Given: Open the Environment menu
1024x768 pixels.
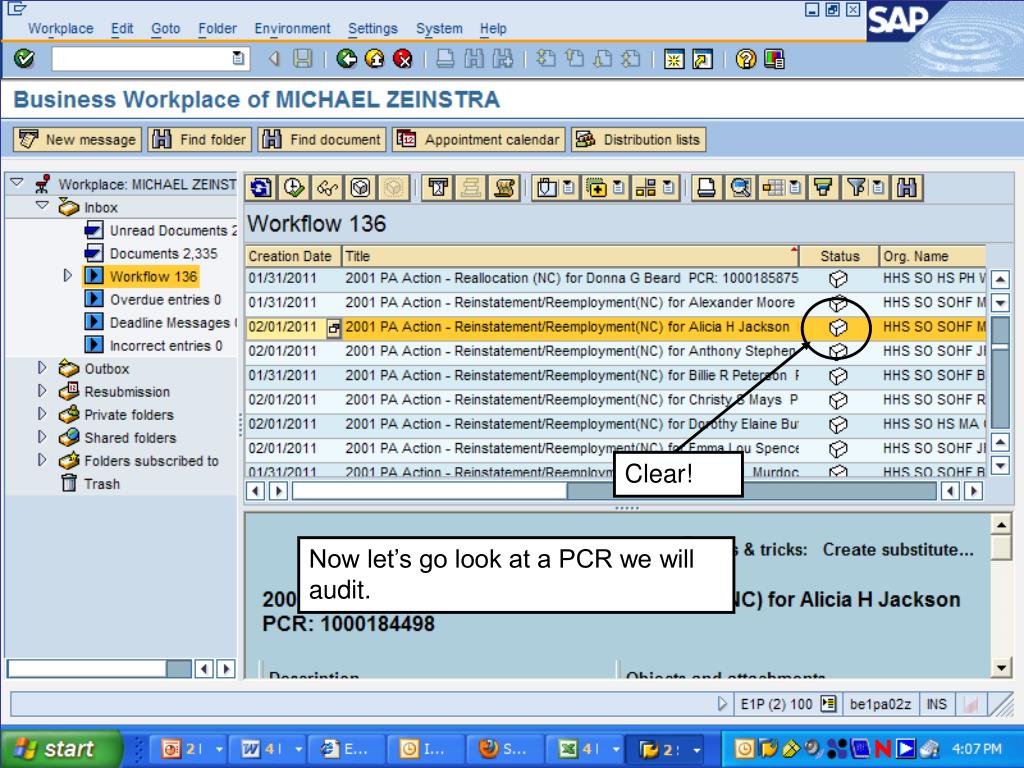Looking at the screenshot, I should click(293, 29).
